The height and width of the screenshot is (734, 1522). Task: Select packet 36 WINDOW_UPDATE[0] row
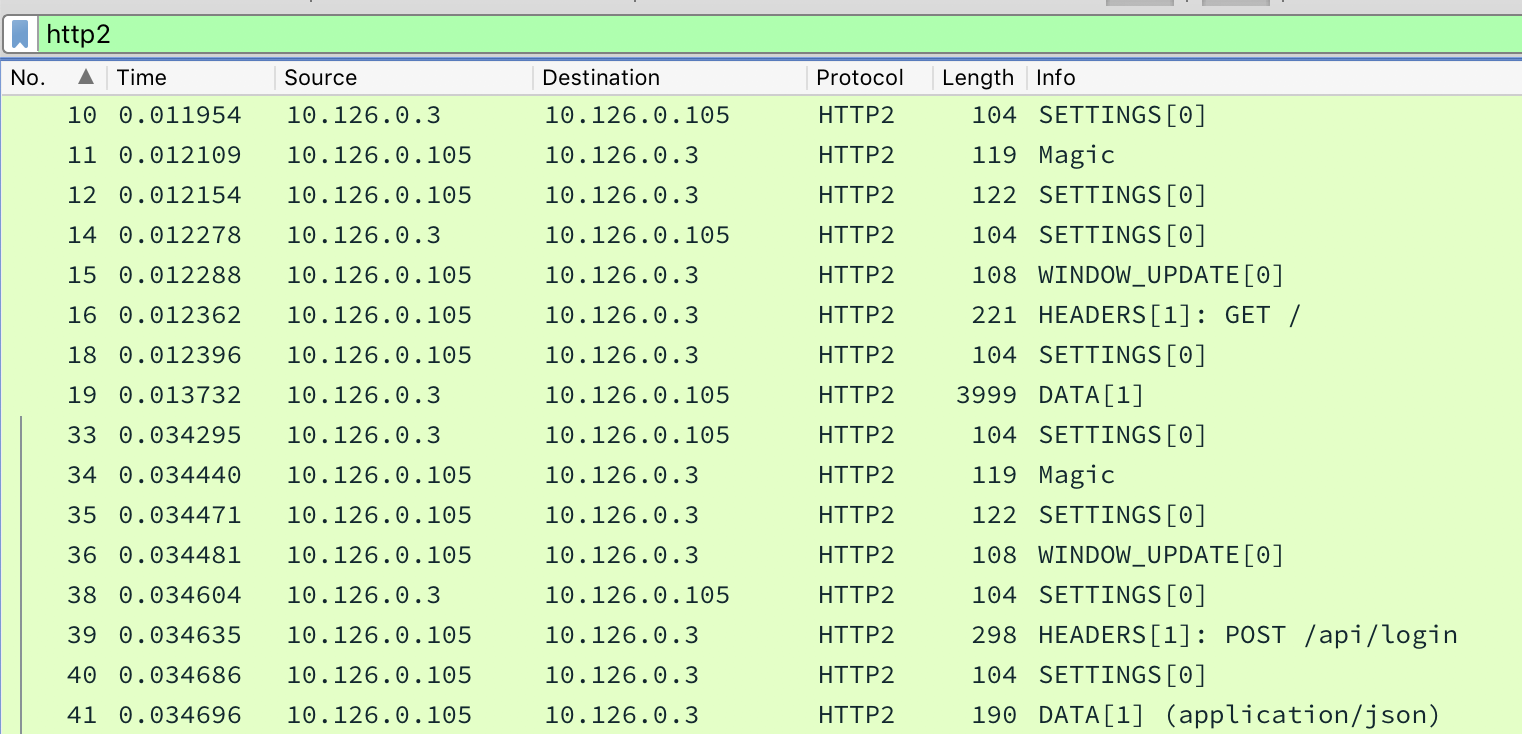coord(761,555)
